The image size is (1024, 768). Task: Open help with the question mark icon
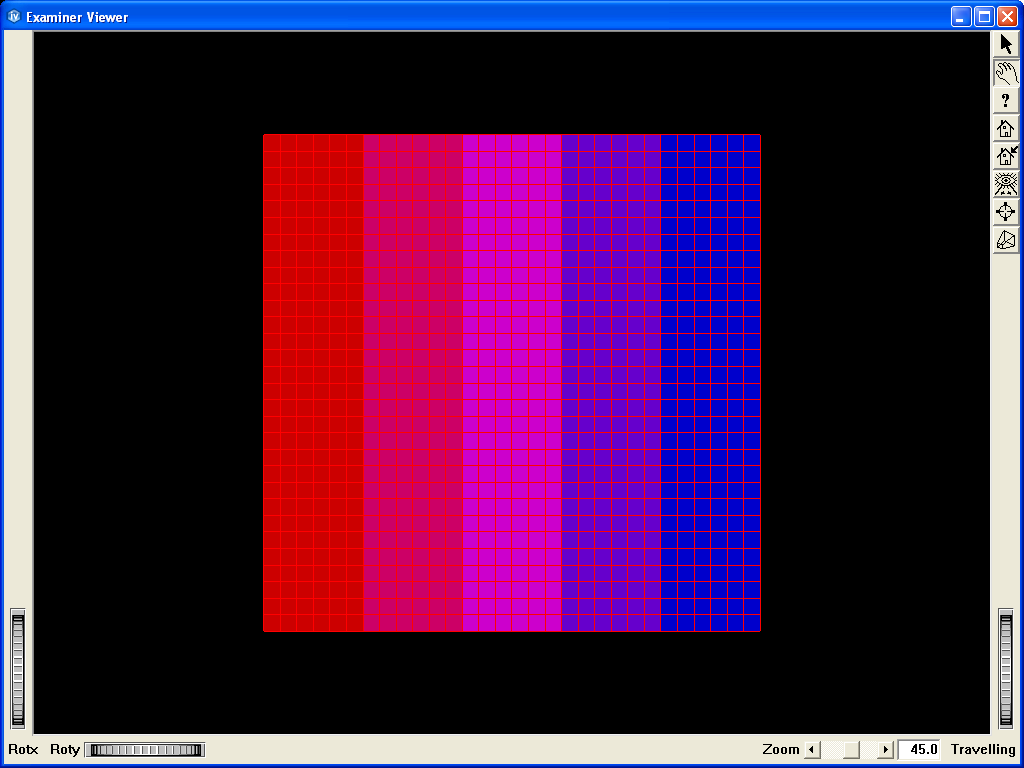[x=1006, y=100]
